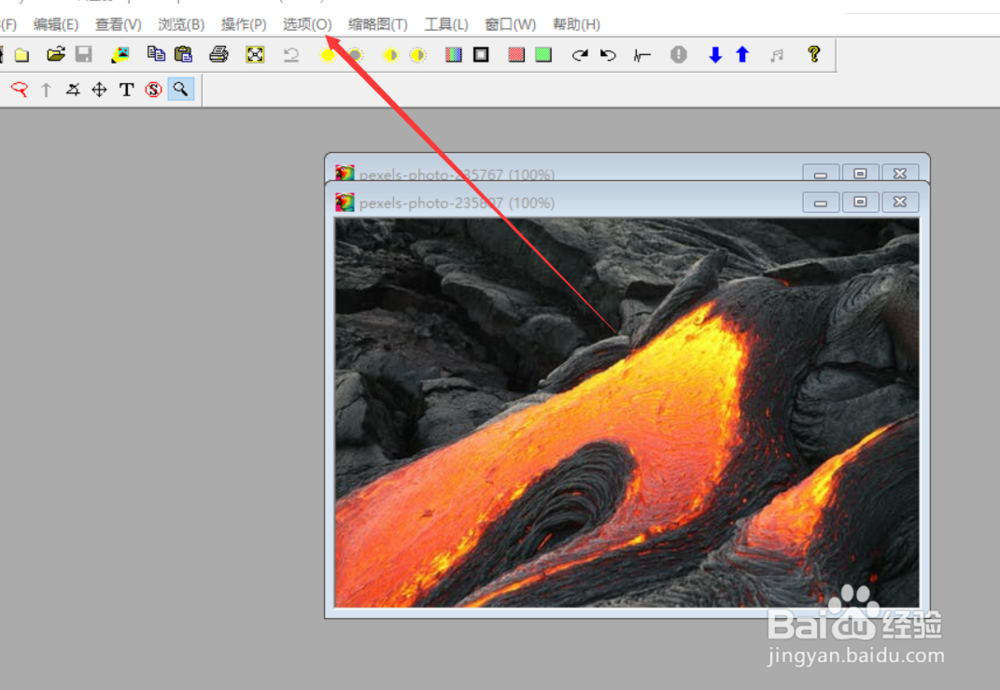Open the 操作(P) menu

pyautogui.click(x=244, y=24)
